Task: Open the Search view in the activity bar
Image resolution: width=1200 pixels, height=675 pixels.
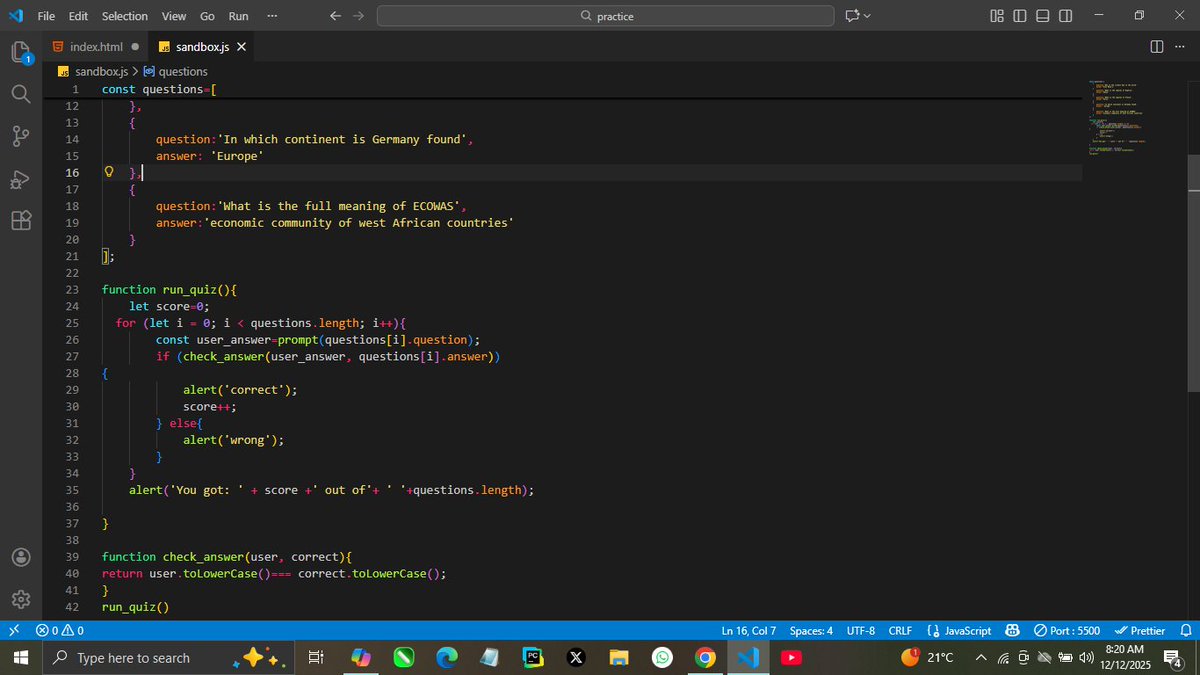Action: point(21,94)
